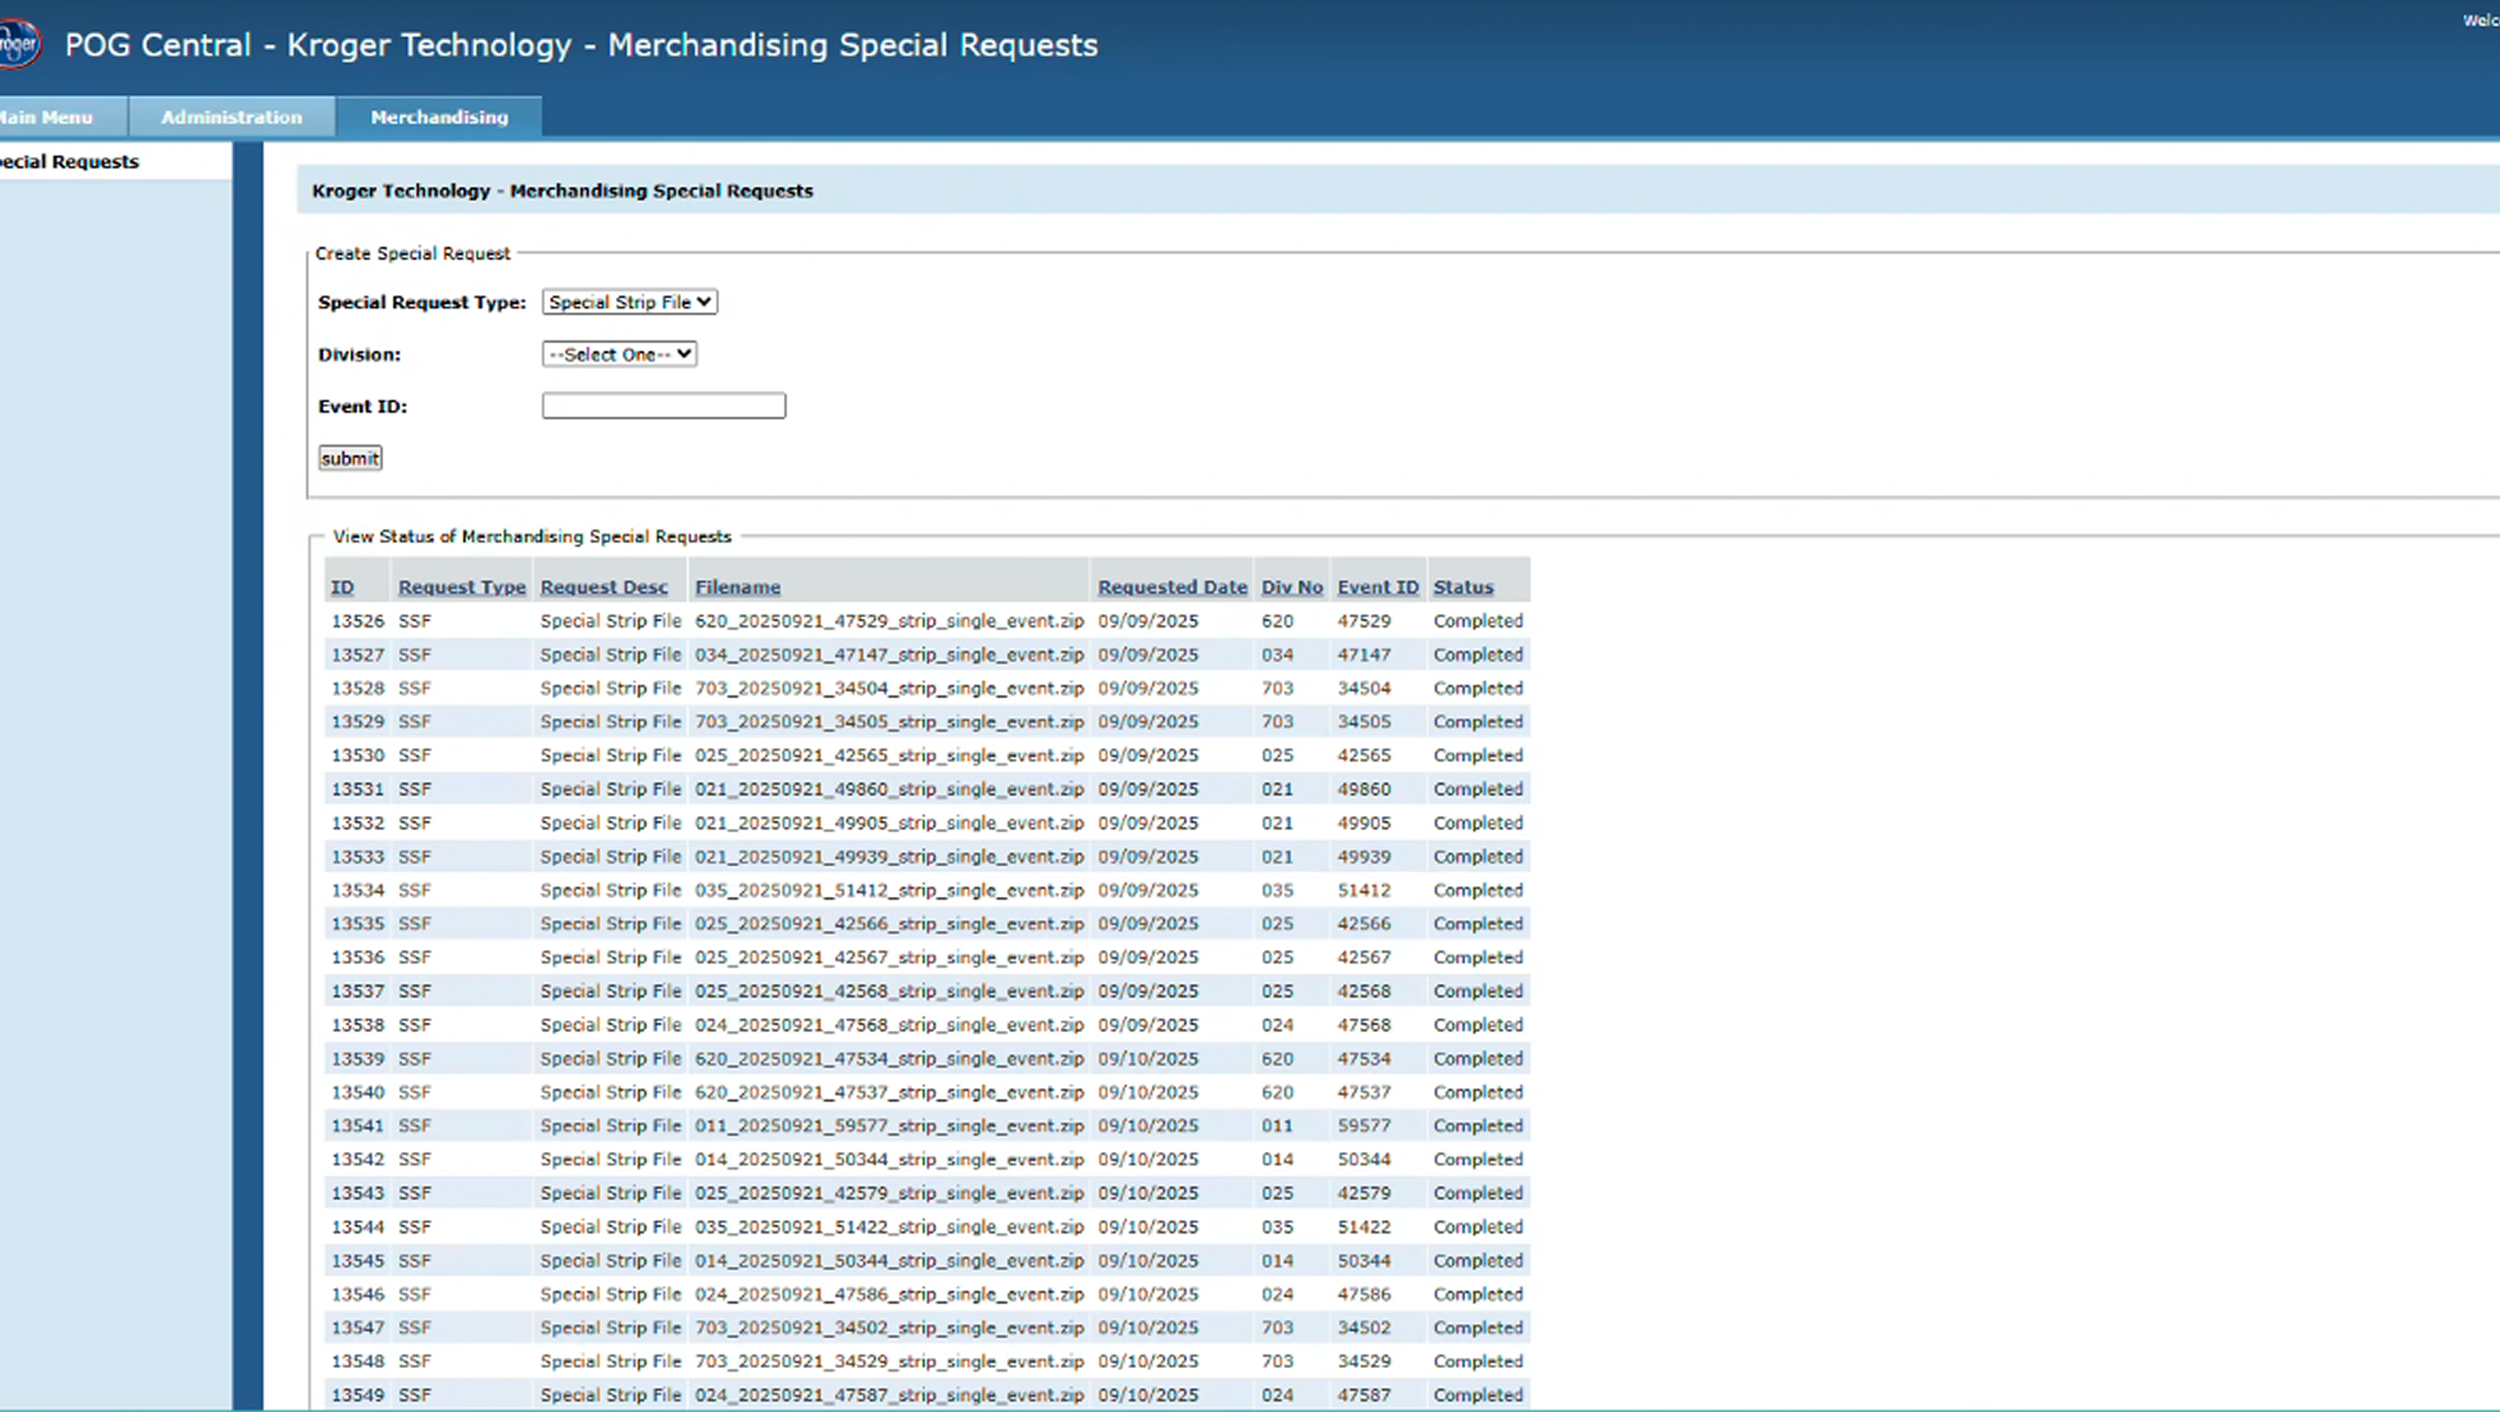Image resolution: width=2500 pixels, height=1412 pixels.
Task: Click Completed status of request 13549
Action: [1477, 1394]
